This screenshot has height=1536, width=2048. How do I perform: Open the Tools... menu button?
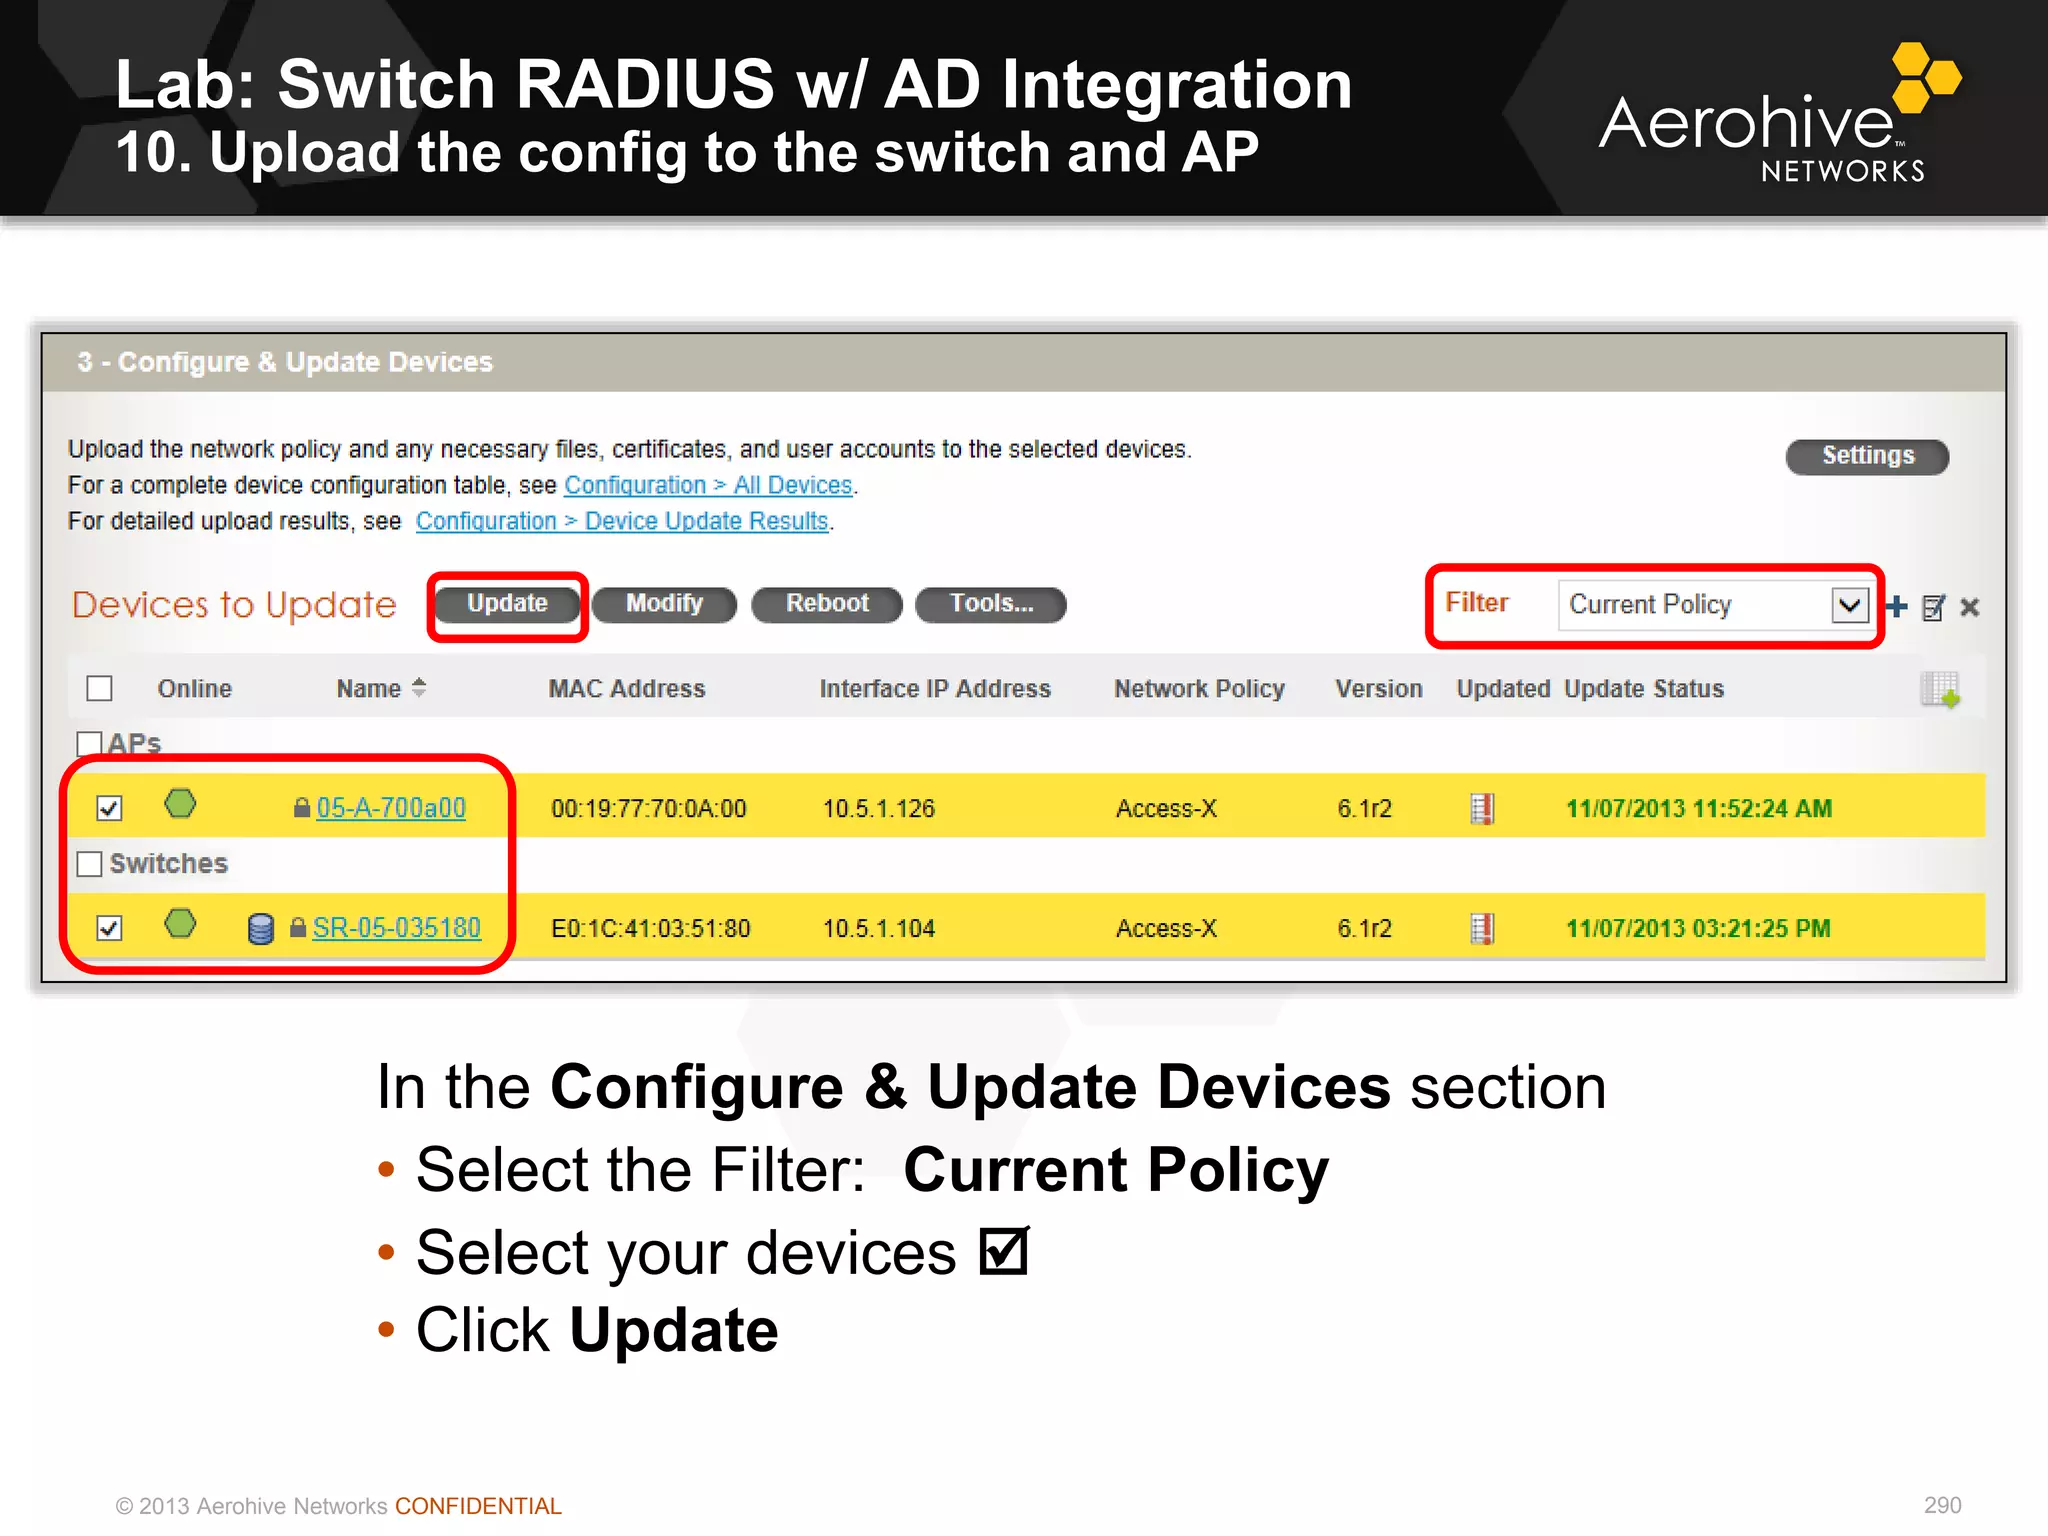(991, 604)
